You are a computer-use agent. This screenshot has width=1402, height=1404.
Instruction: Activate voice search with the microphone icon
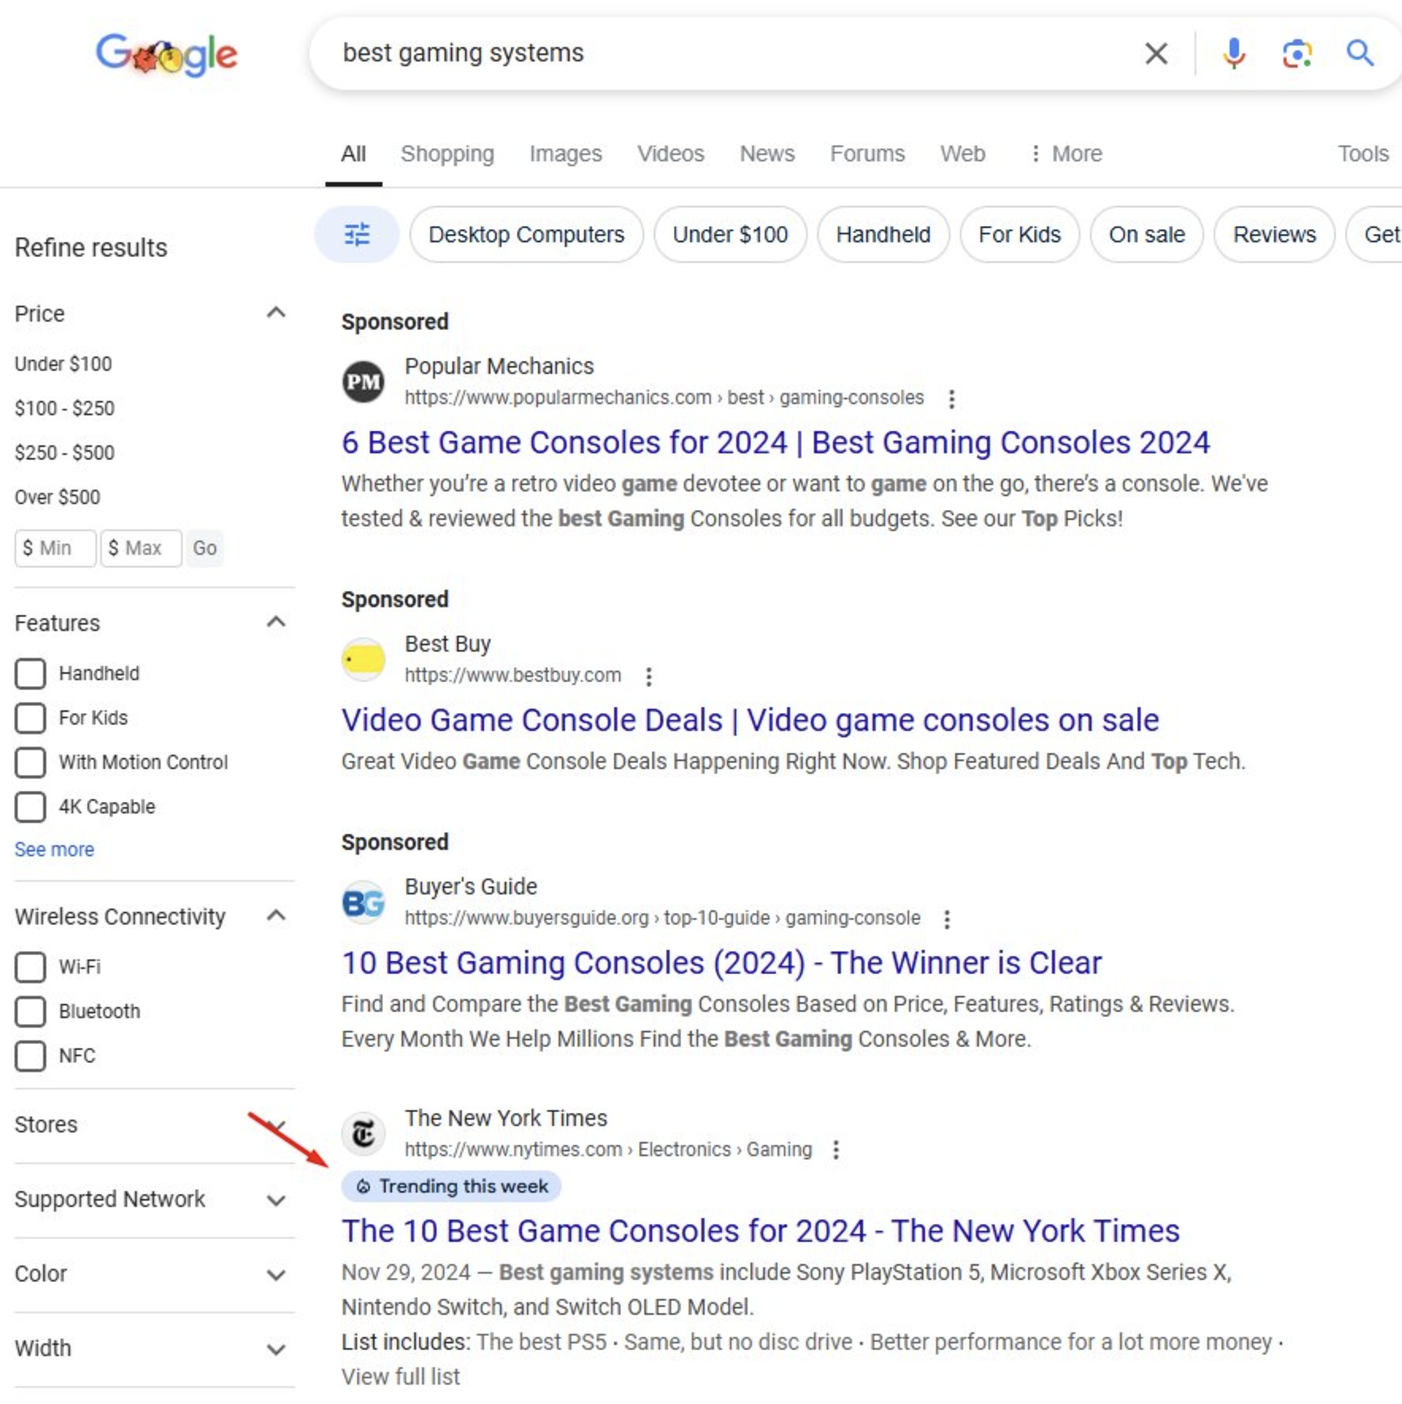[x=1234, y=53]
